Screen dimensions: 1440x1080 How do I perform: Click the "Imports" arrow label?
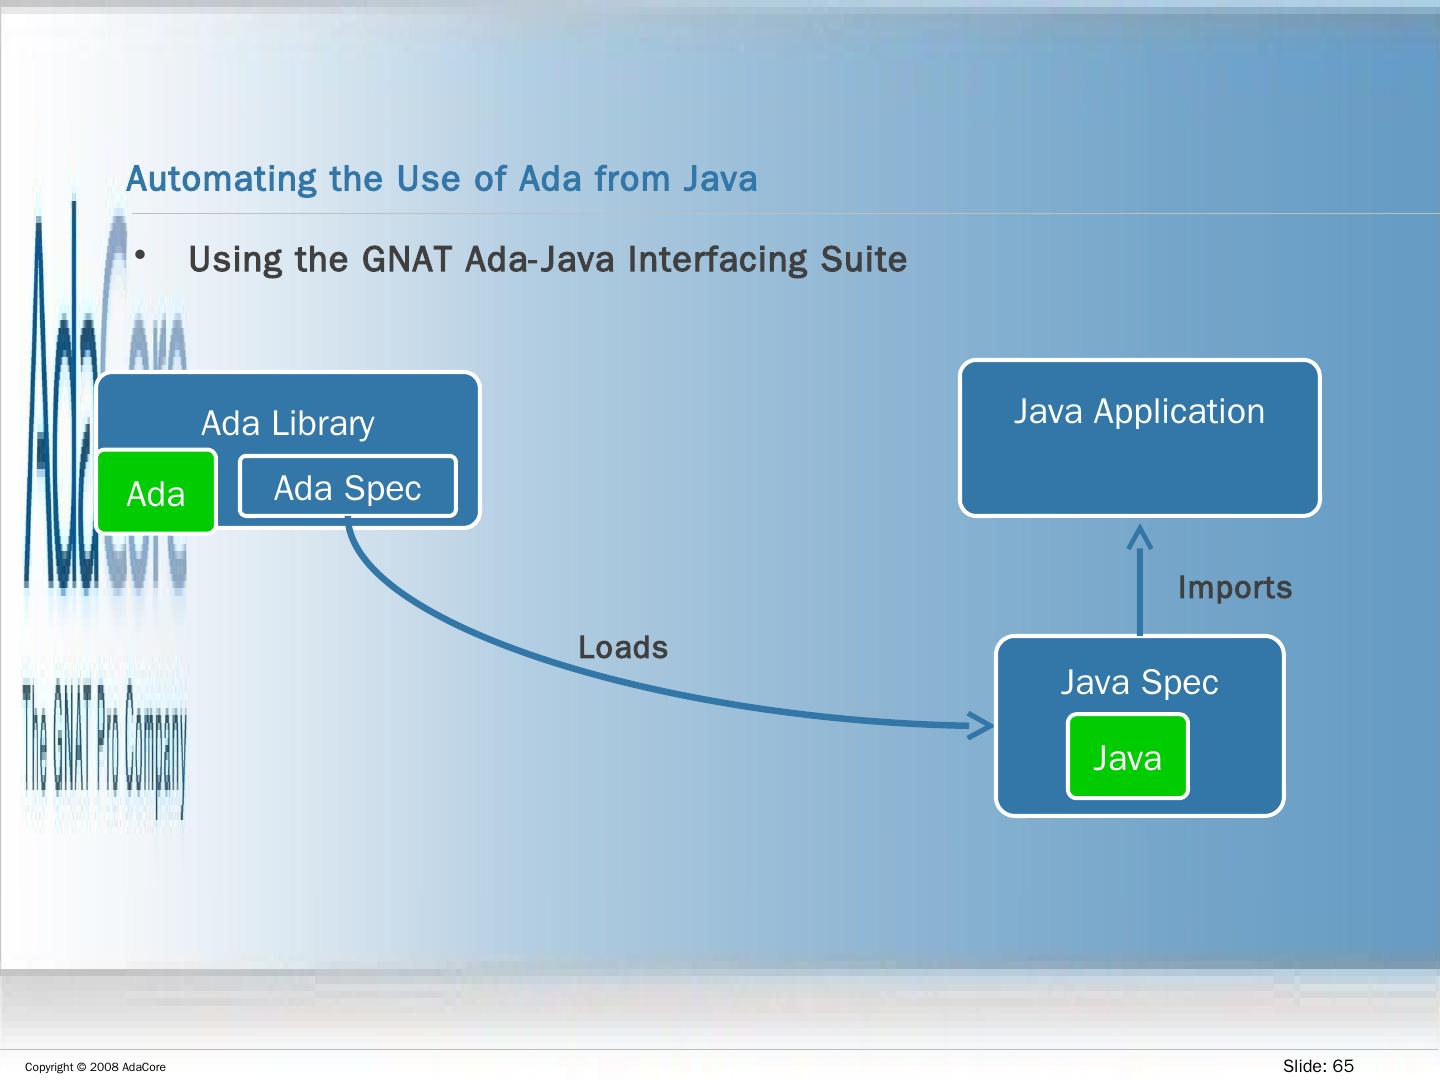1235,587
